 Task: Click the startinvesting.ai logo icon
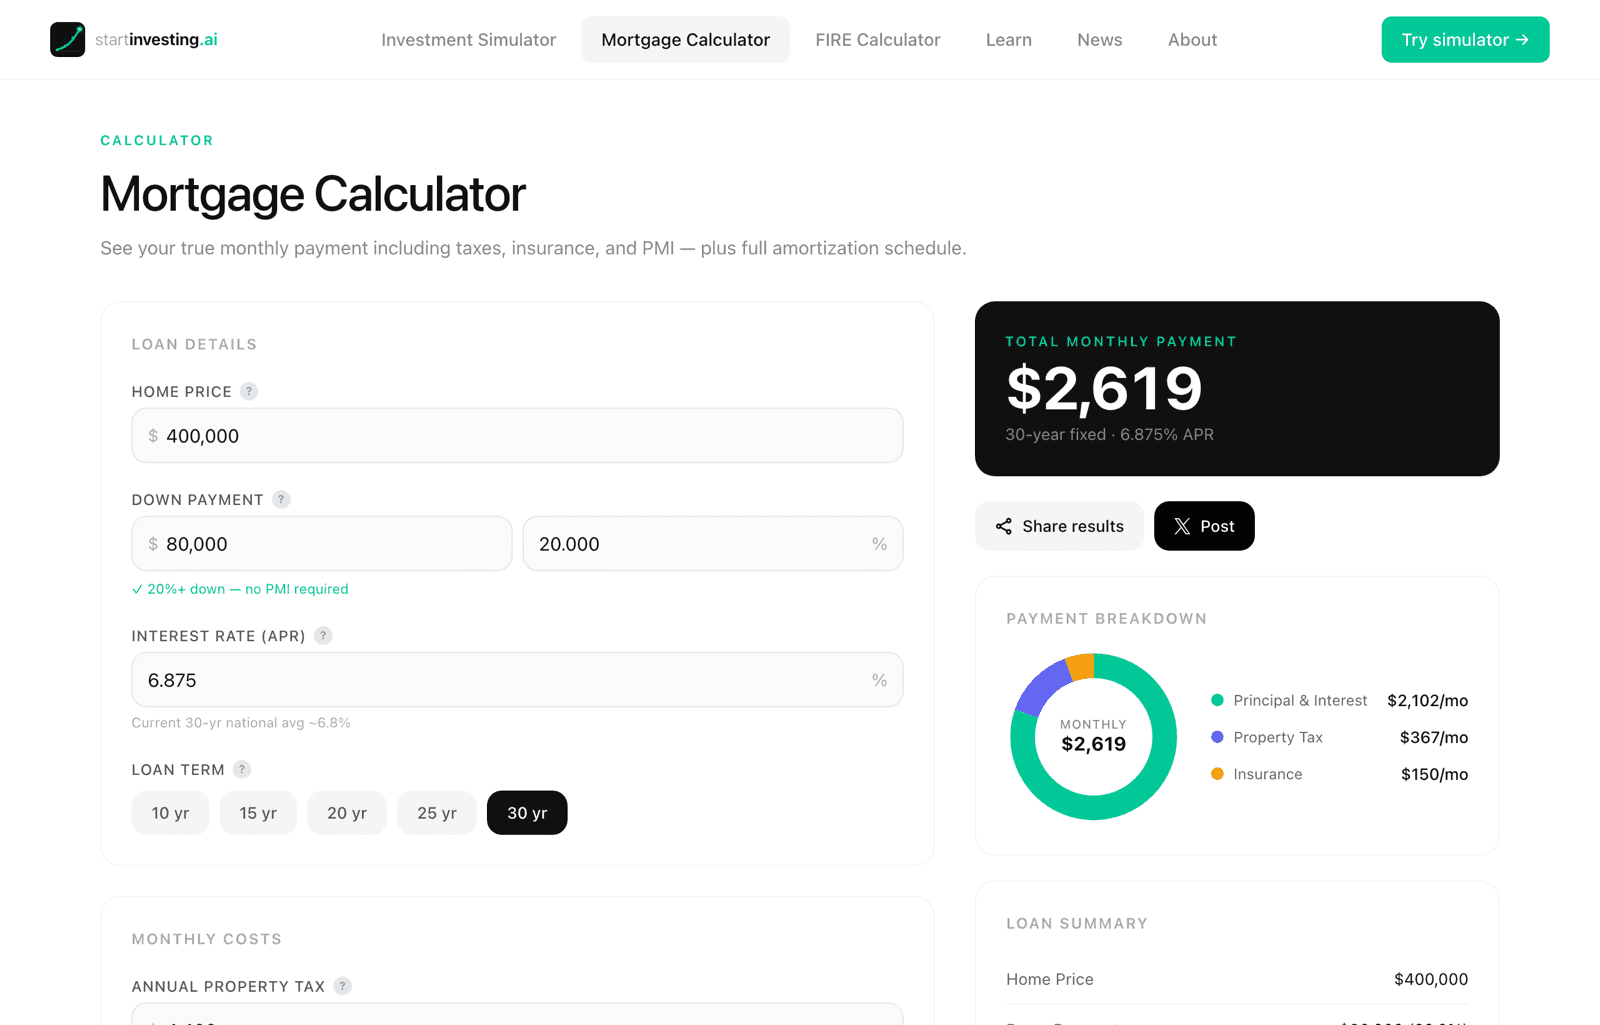click(x=68, y=40)
